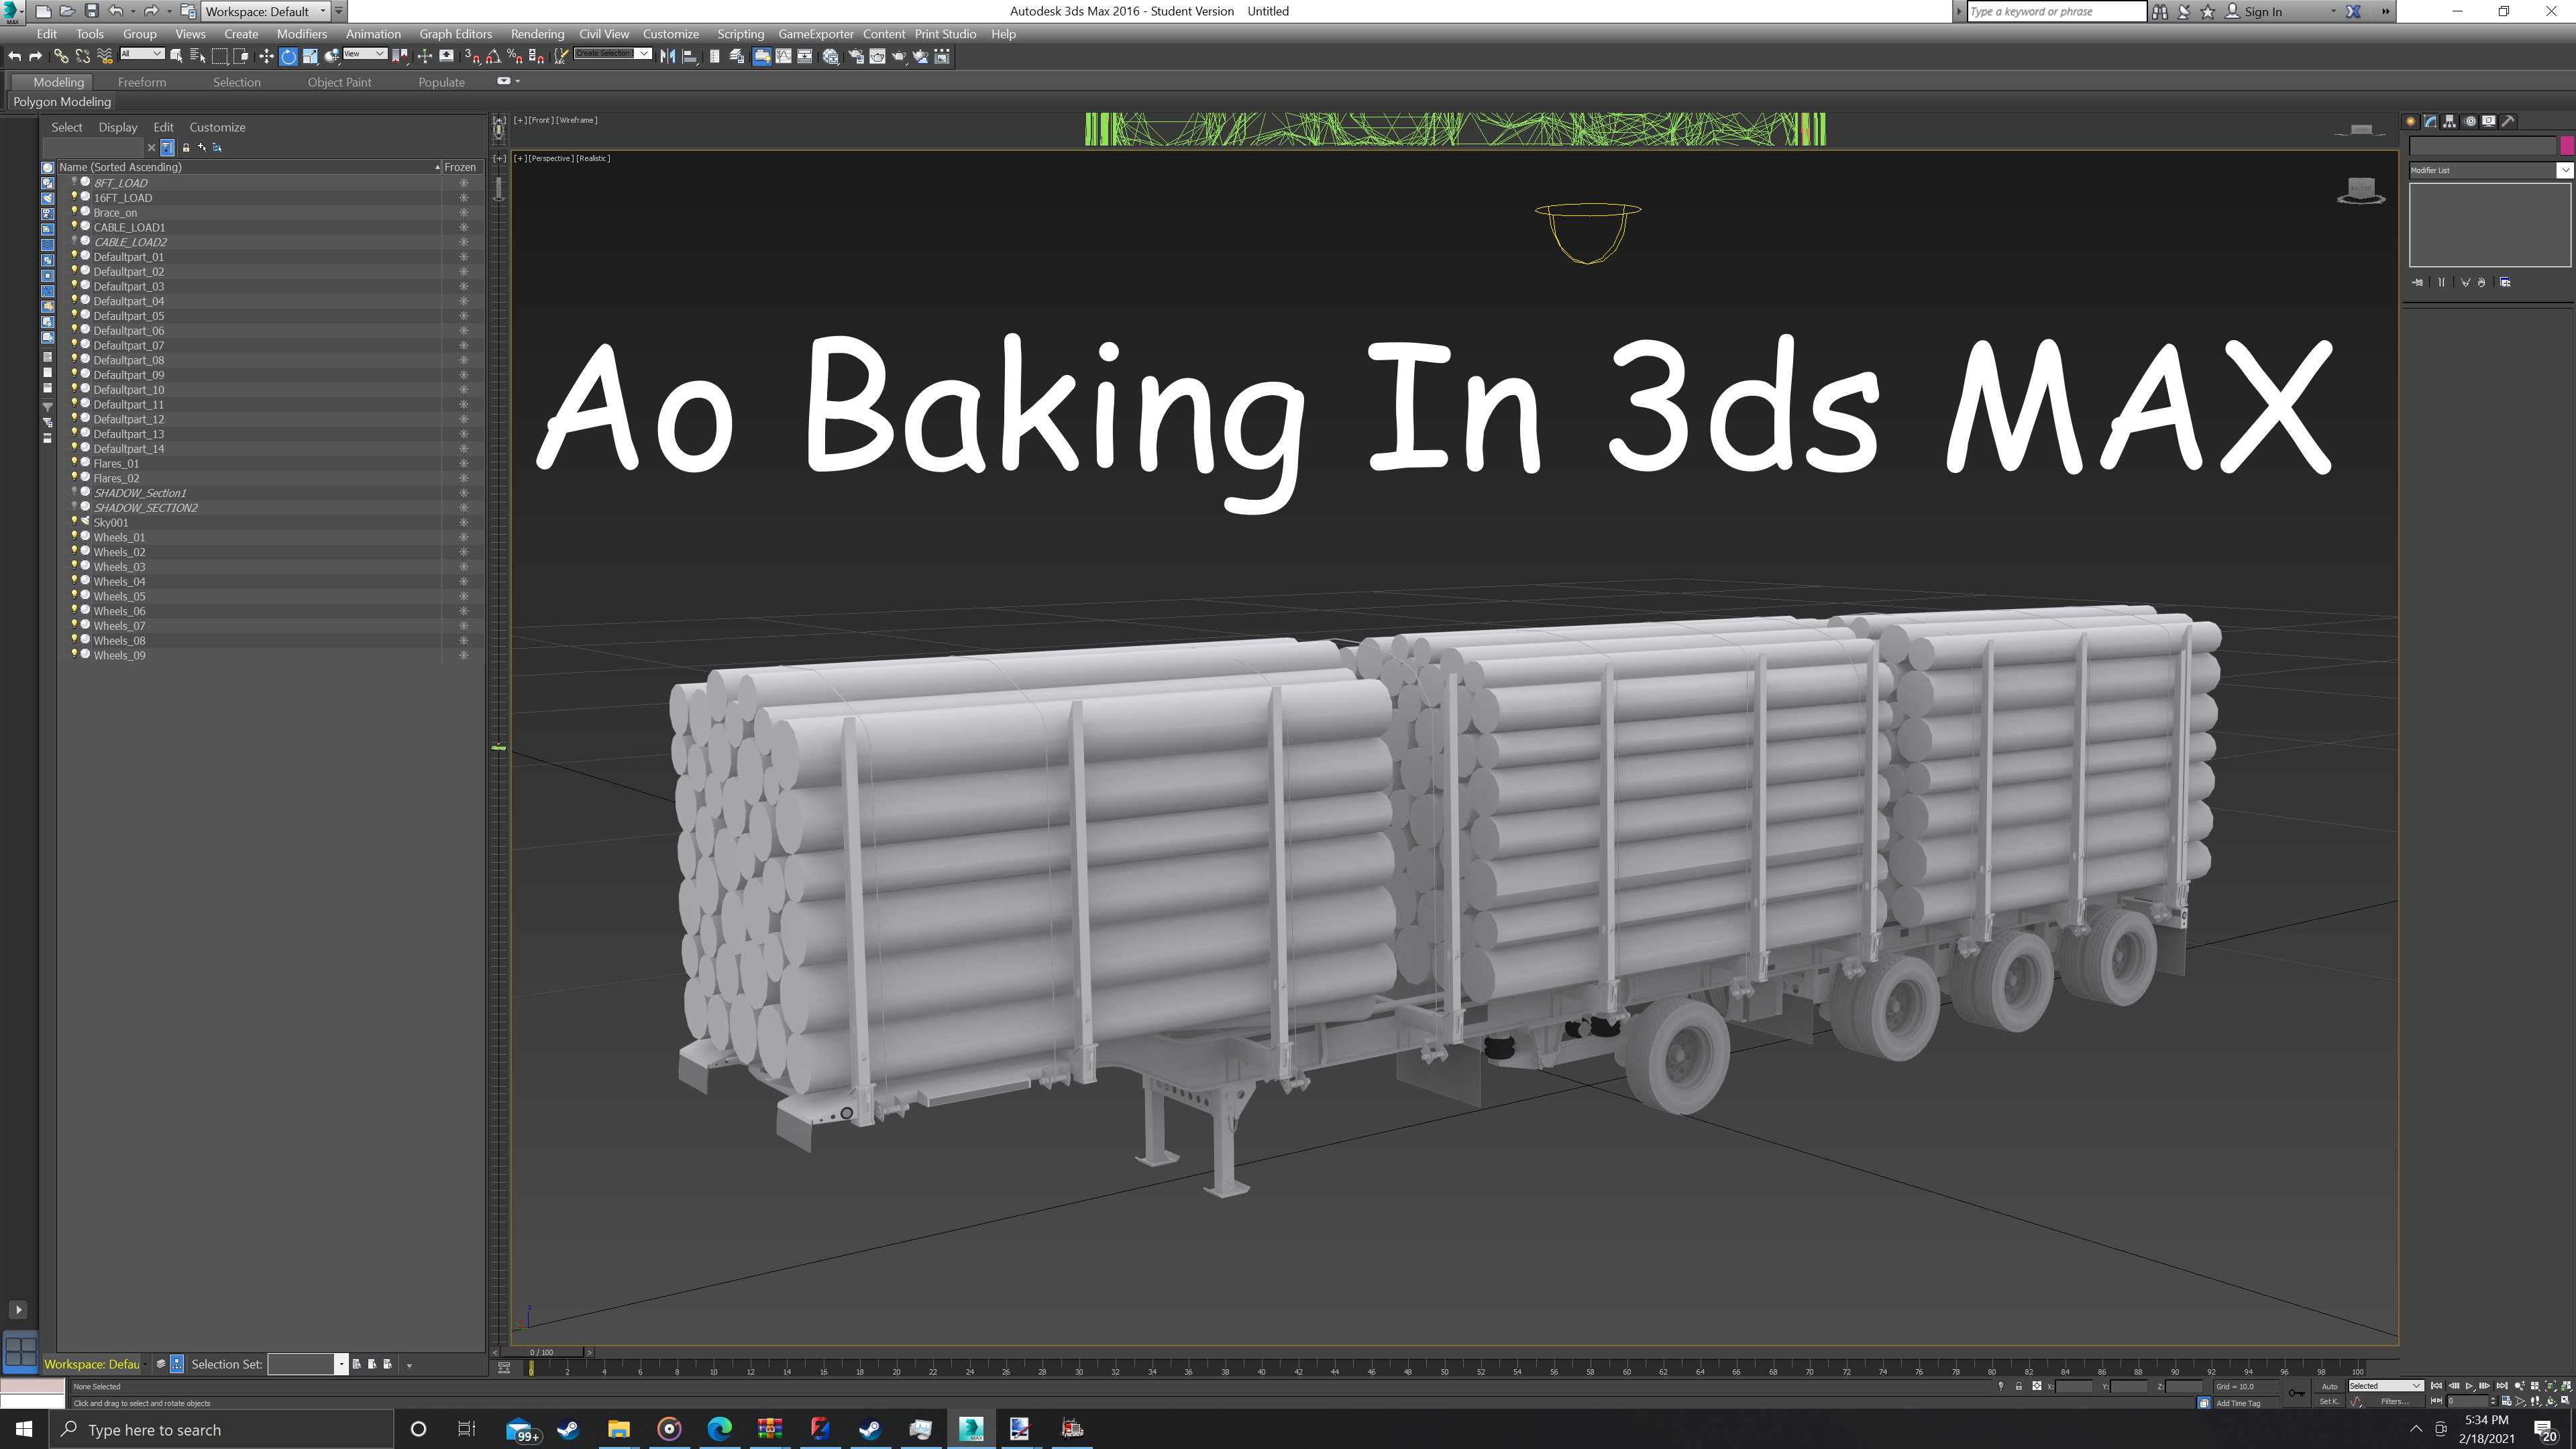Activate the Select and Move tool
The image size is (2576, 1449).
[266, 56]
